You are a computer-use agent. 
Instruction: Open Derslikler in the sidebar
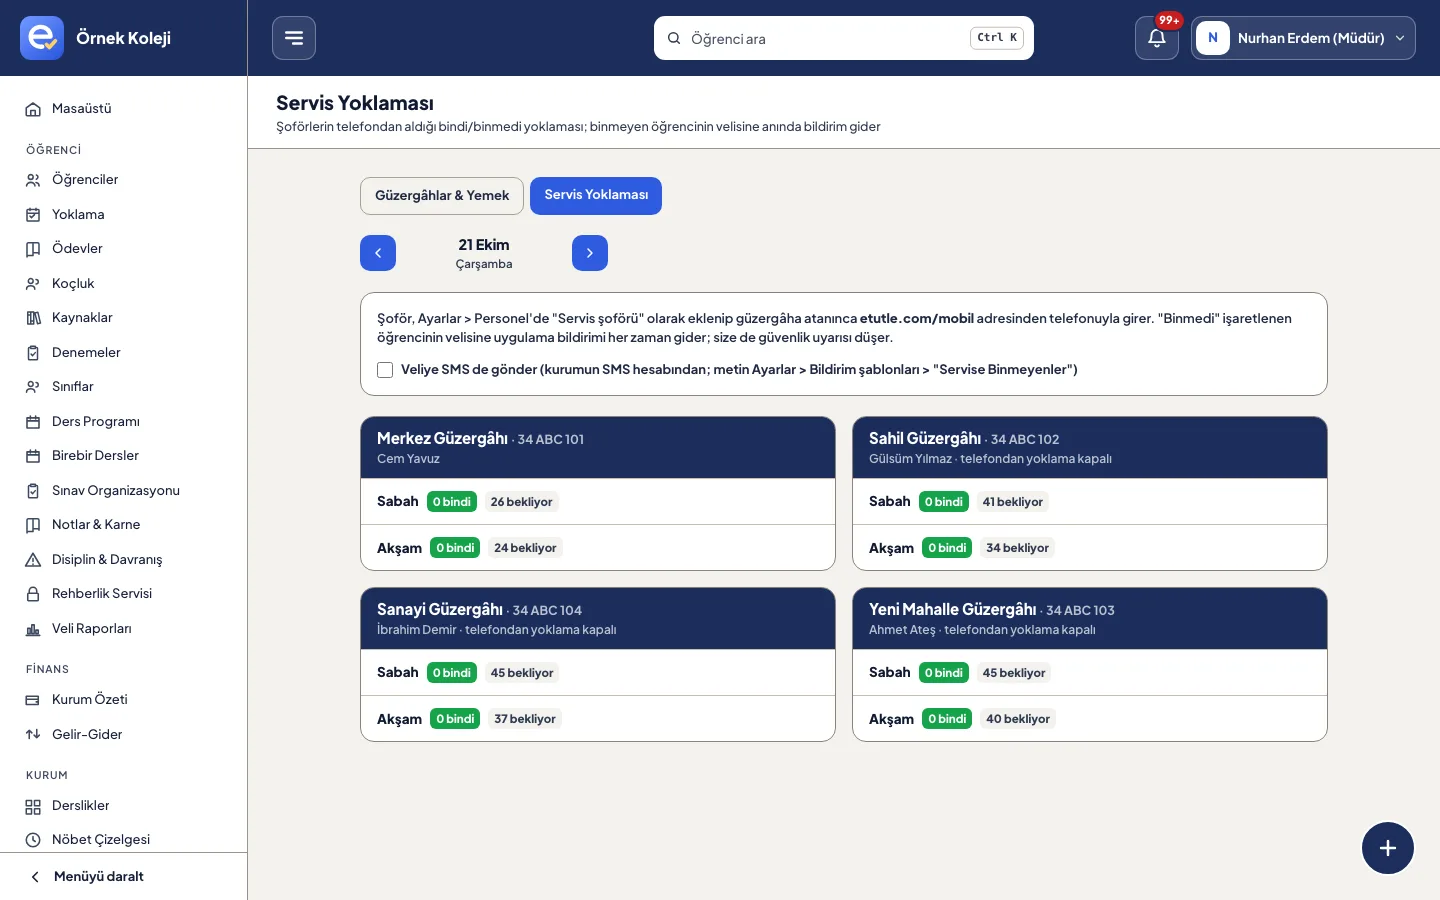pyautogui.click(x=124, y=806)
